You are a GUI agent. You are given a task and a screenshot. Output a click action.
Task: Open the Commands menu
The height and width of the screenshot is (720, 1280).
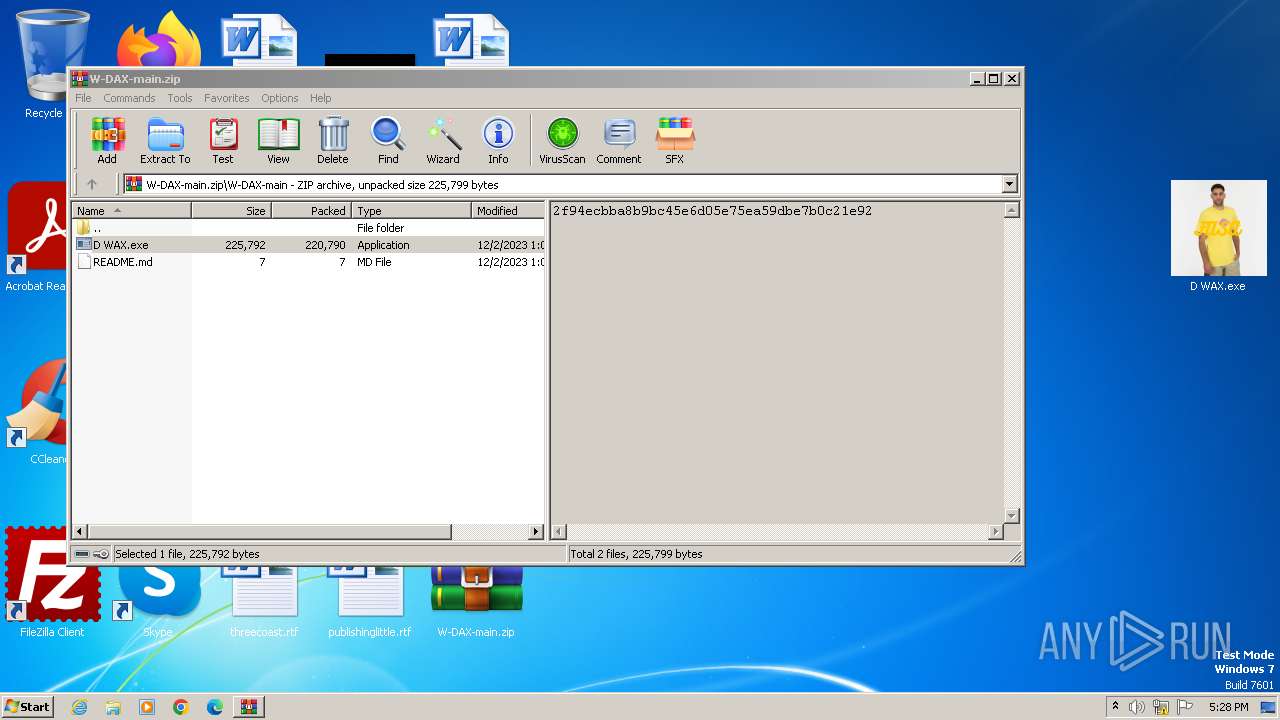point(129,98)
